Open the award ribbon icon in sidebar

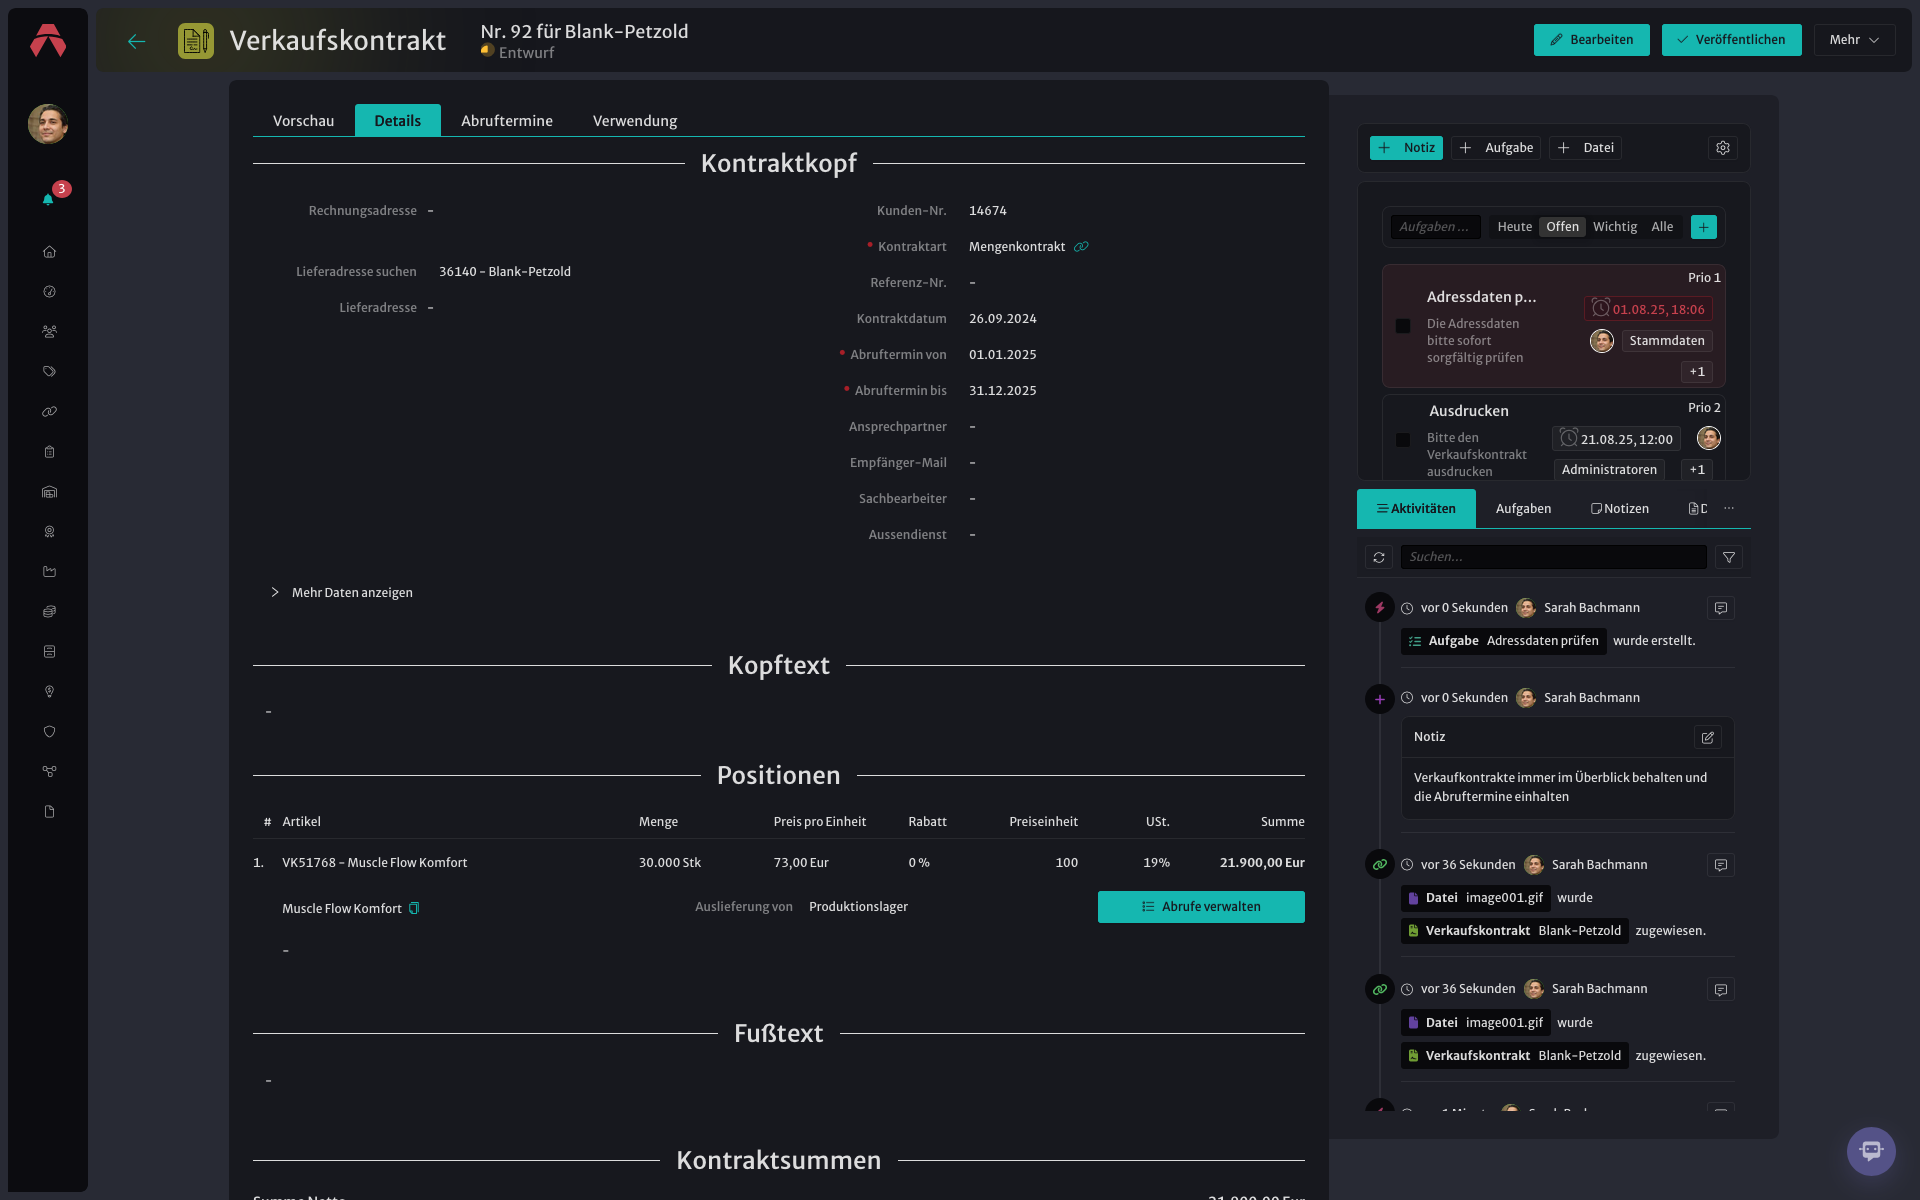point(49,532)
